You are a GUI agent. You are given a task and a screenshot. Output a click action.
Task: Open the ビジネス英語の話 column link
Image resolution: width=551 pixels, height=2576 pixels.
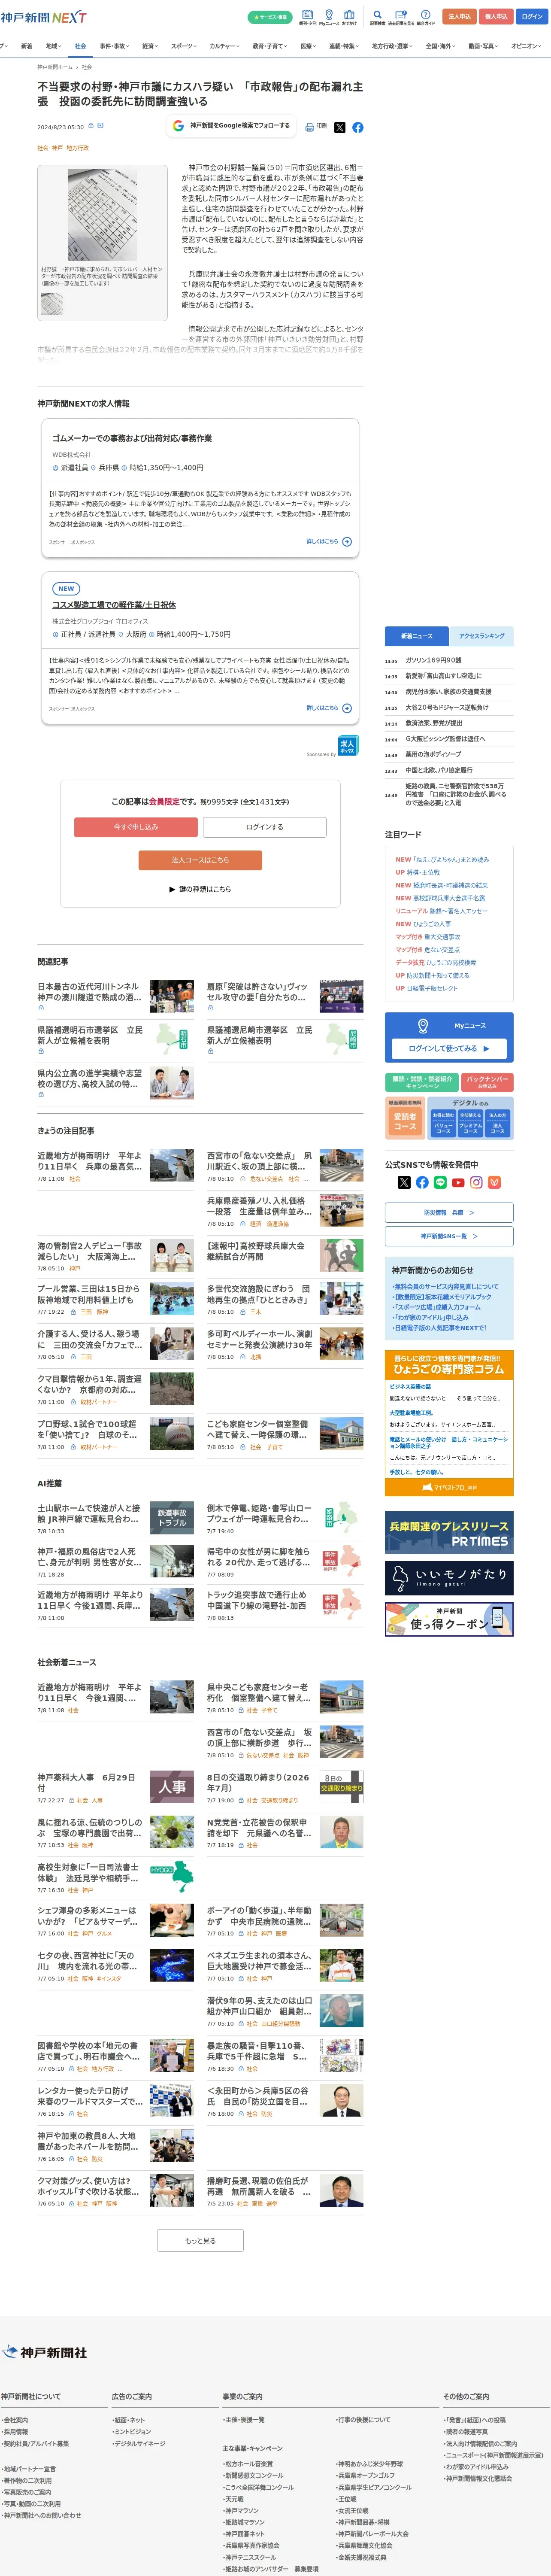click(x=410, y=1387)
